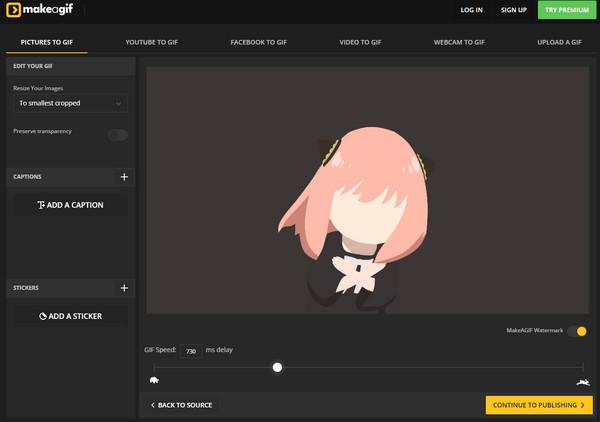This screenshot has height=422, width=600.
Task: Go to the Video to GIF tab
Action: 360,42
